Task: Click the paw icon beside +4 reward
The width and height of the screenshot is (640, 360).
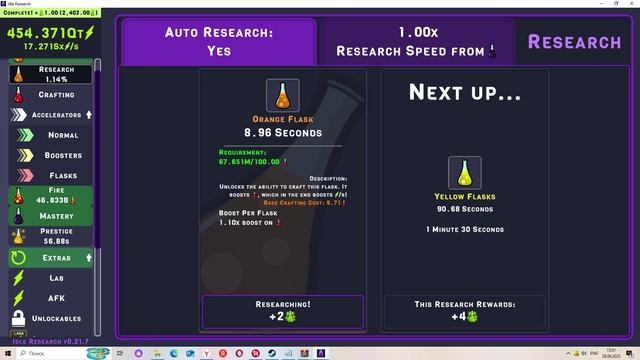Action: [x=472, y=316]
